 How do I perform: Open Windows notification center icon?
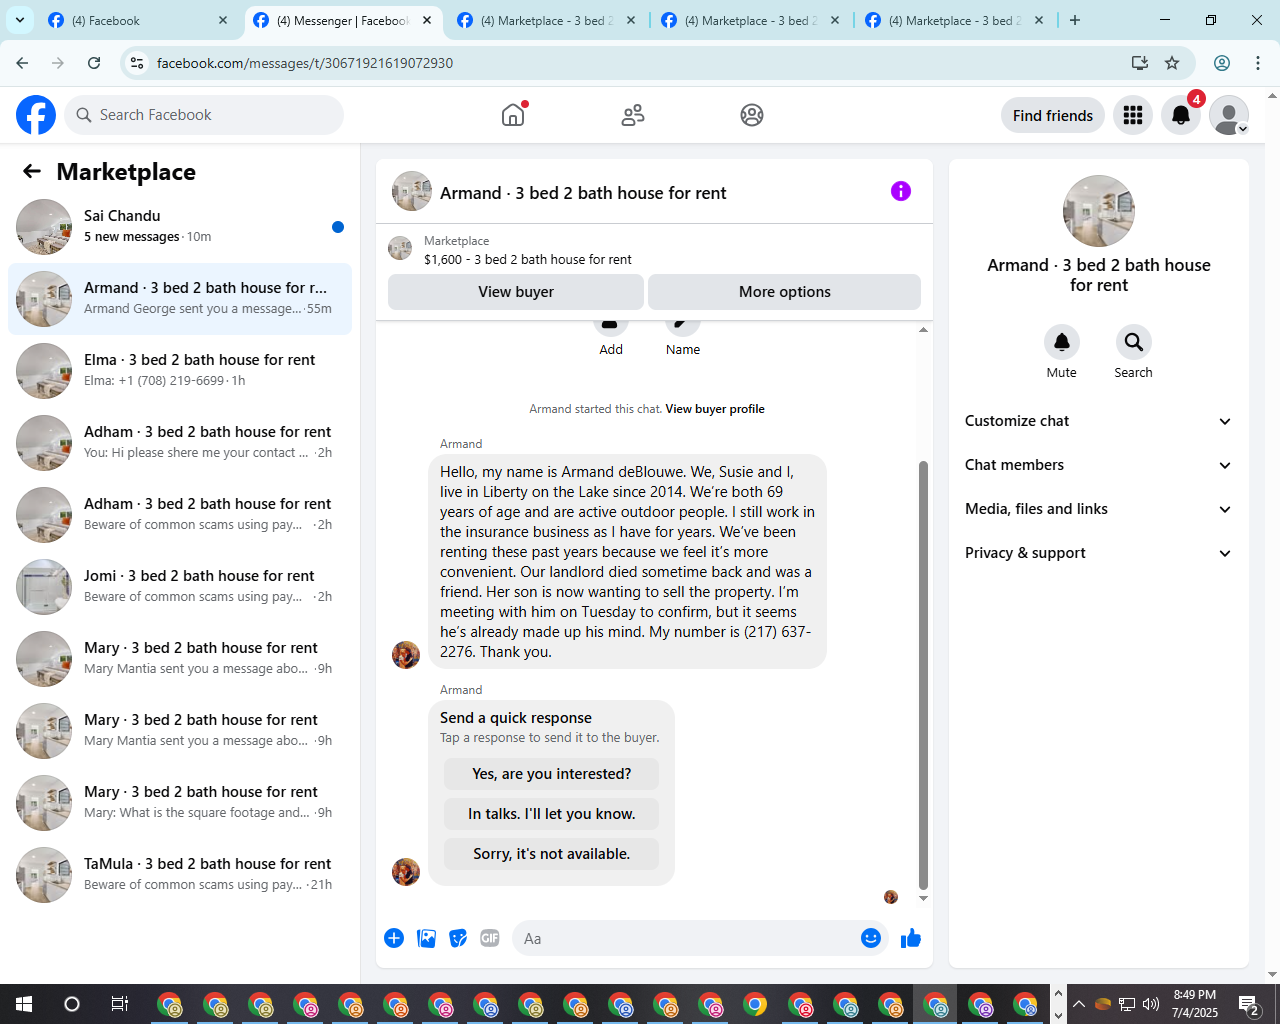(x=1249, y=1004)
